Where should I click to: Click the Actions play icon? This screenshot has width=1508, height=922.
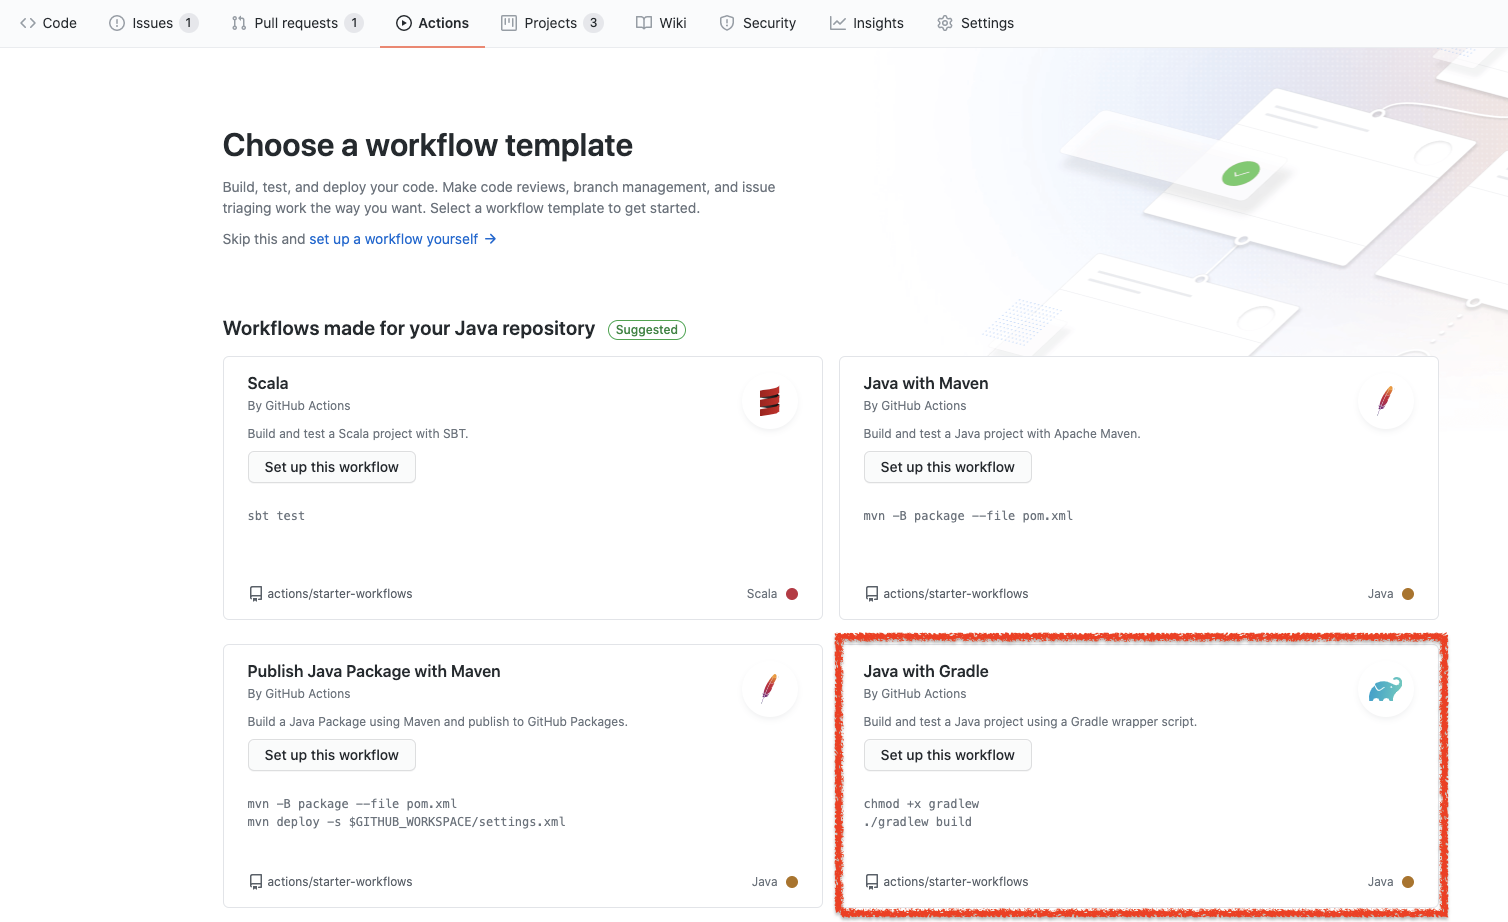[x=404, y=23]
